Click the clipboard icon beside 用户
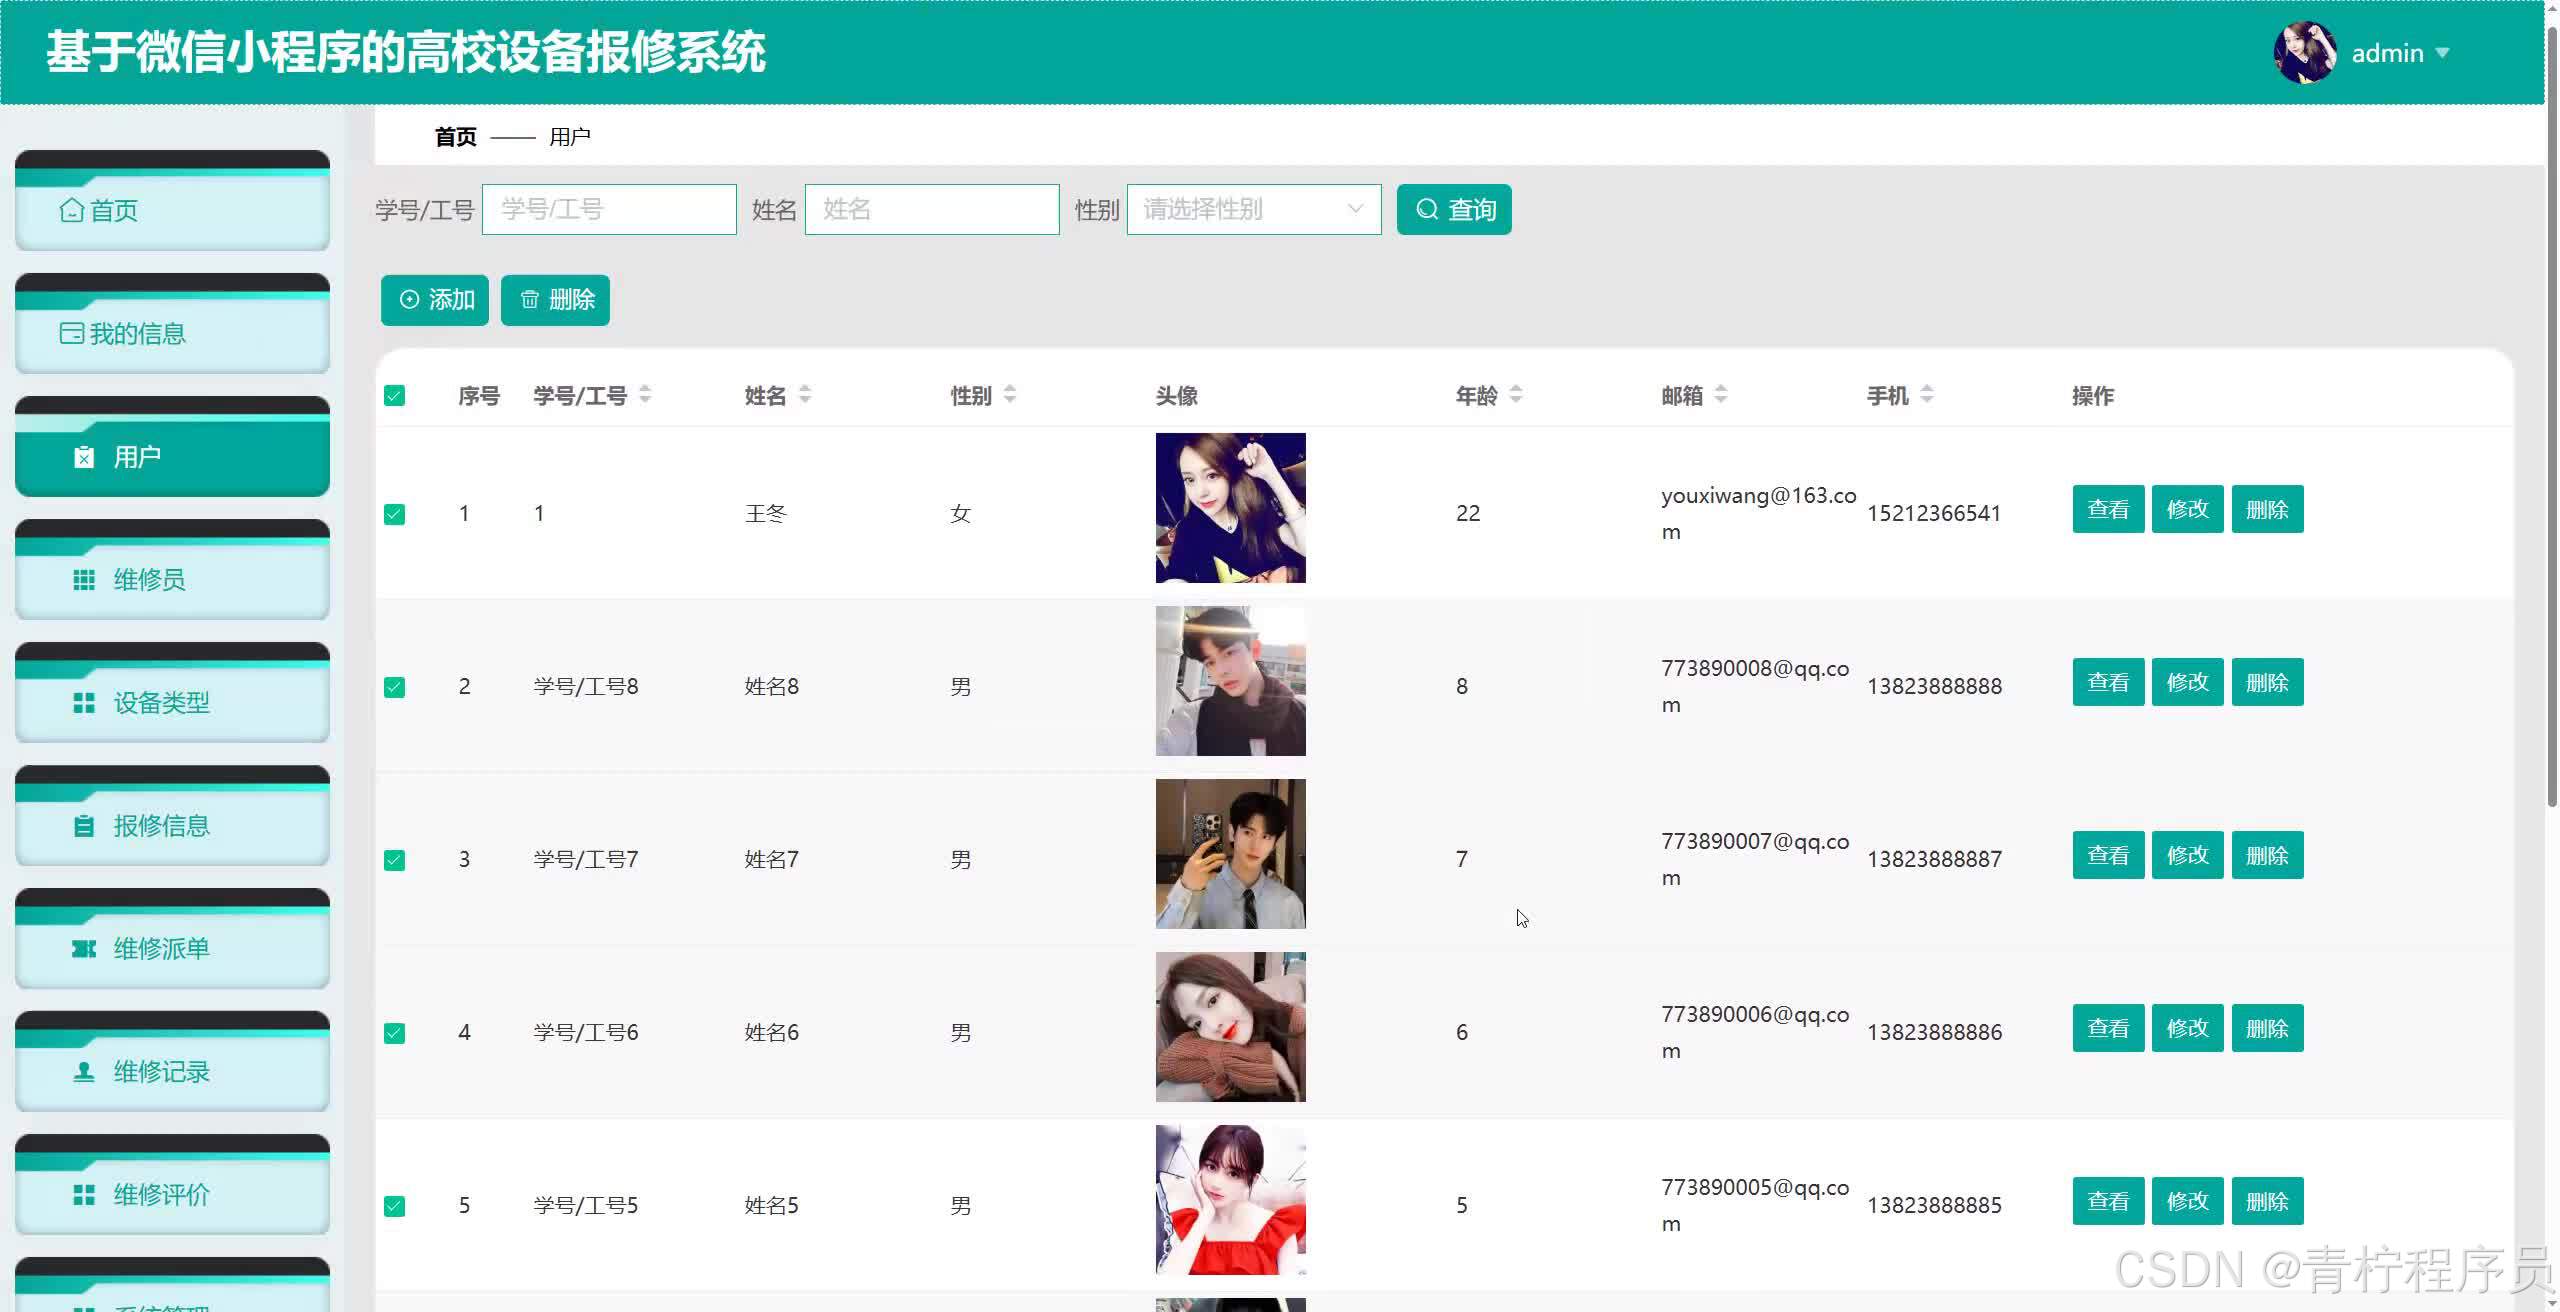 84,457
